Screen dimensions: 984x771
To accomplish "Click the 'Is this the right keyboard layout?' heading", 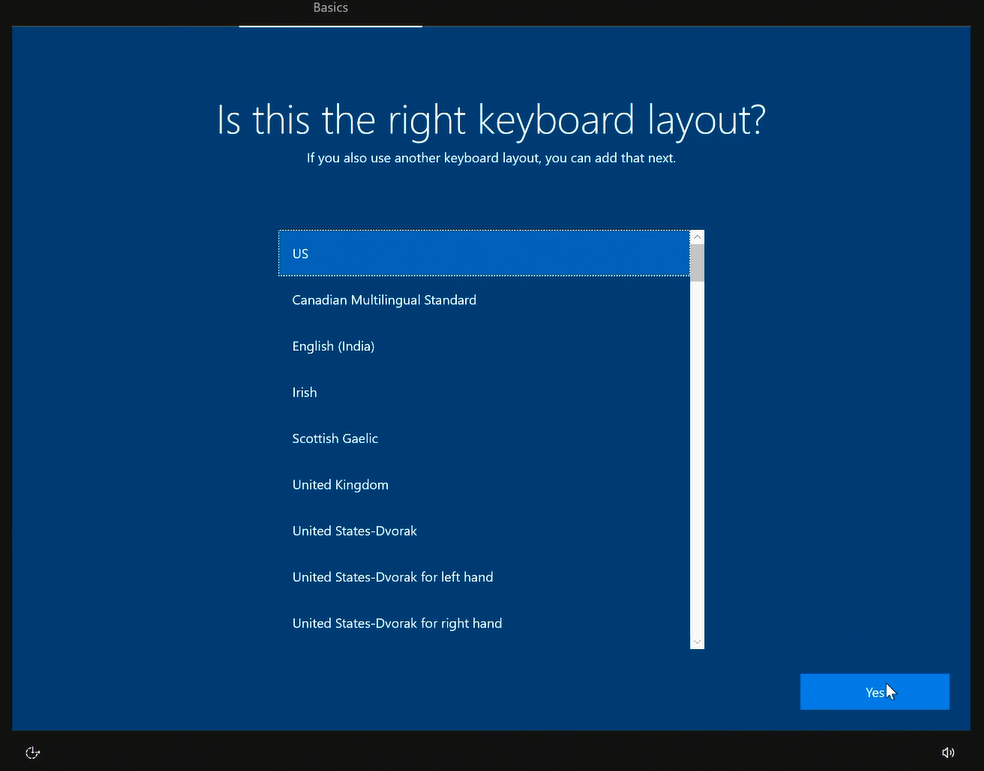I will (x=491, y=120).
